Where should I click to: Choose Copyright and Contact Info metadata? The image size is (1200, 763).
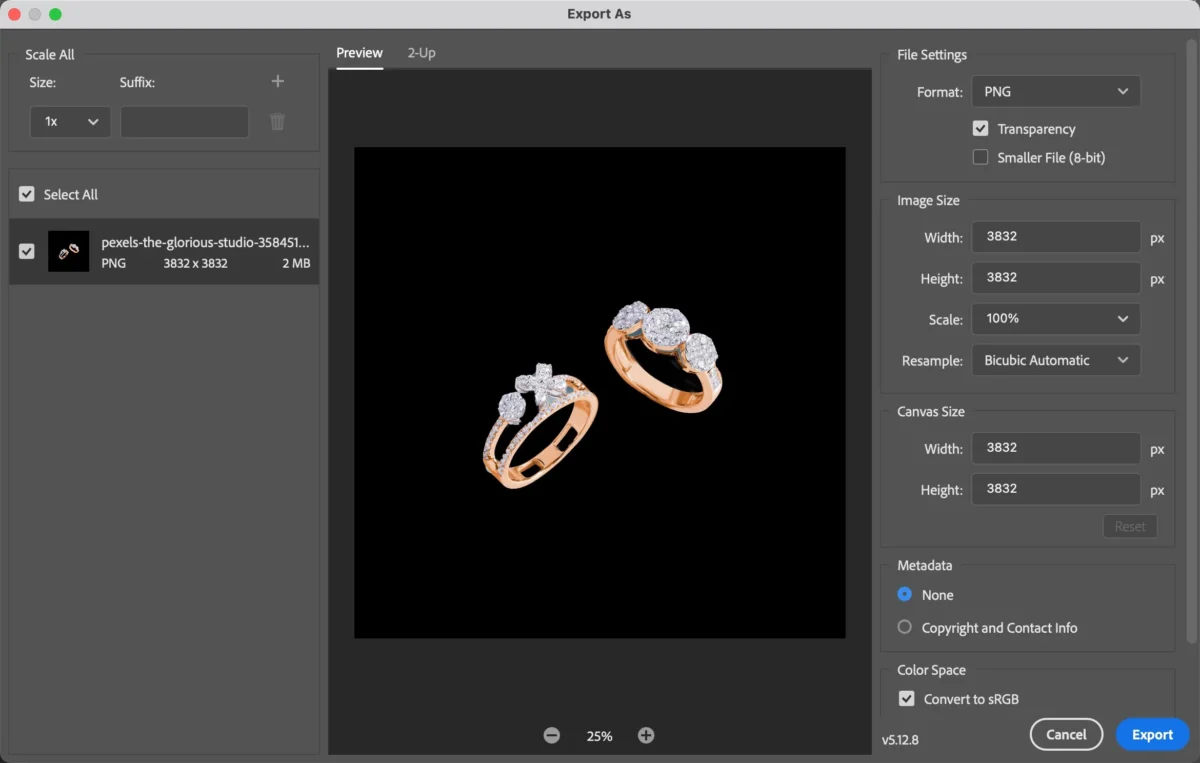(x=904, y=627)
